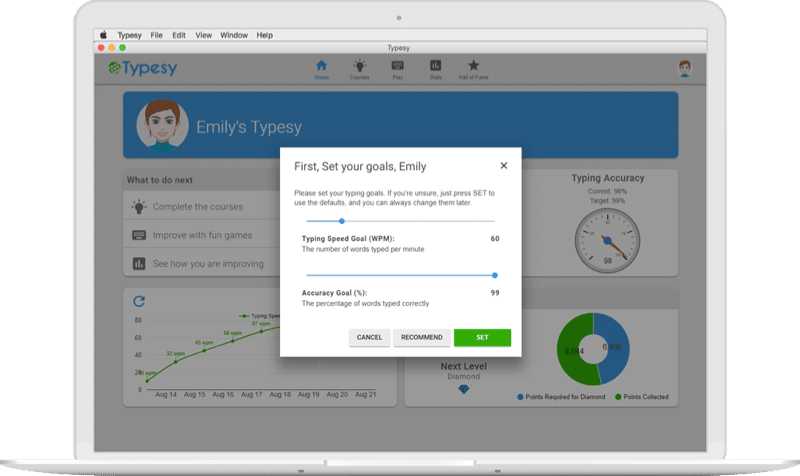Image resolution: width=800 pixels, height=476 pixels.
Task: Click the Aug 17 axis label
Action: point(252,394)
